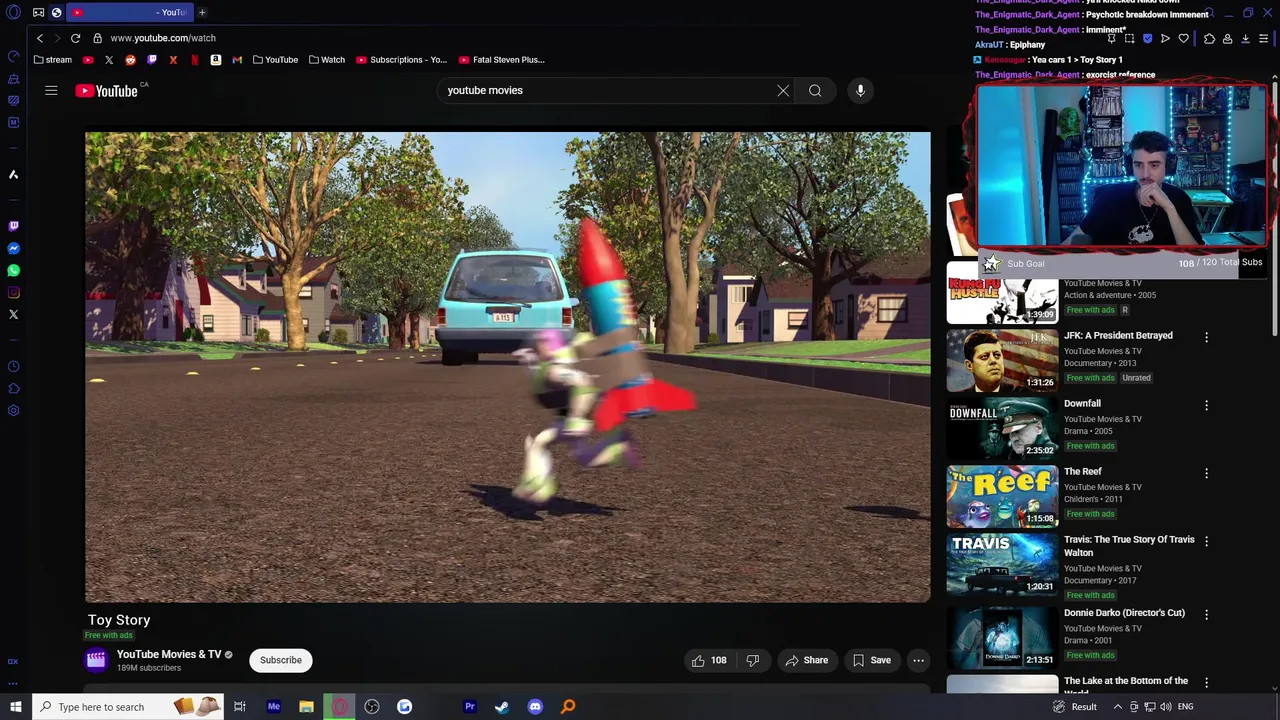Open Donnie Darko (Director's Cut) title
The width and height of the screenshot is (1280, 720).
click(1124, 612)
